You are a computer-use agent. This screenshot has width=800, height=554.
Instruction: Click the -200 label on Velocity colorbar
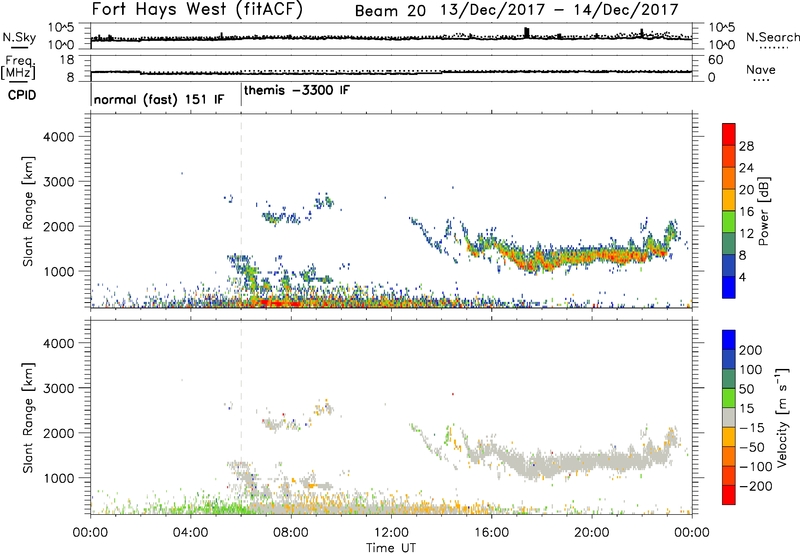click(756, 486)
